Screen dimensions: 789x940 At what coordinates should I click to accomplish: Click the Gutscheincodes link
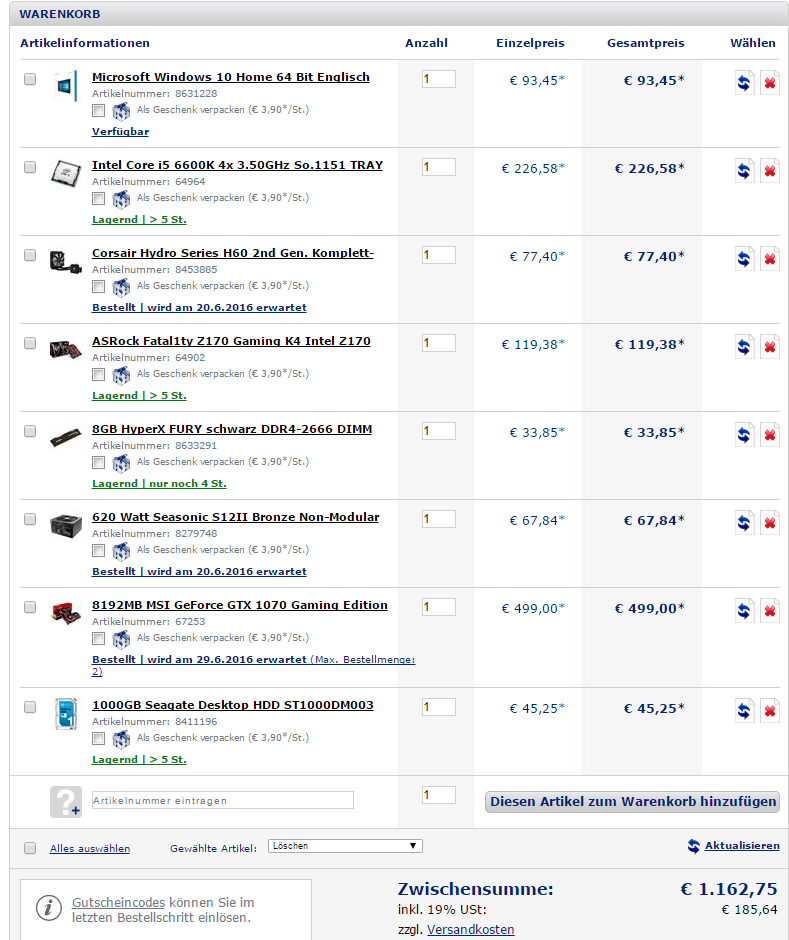118,903
